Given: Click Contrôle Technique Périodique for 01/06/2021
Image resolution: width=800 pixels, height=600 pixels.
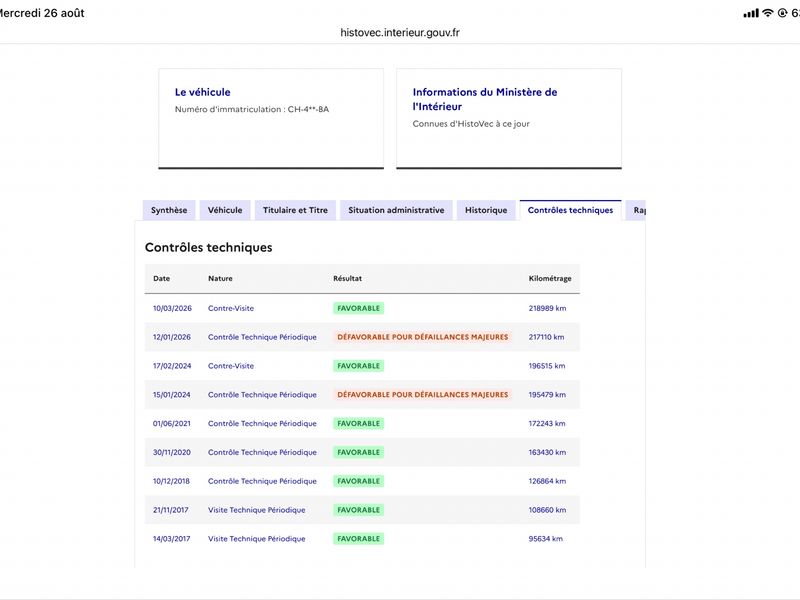Looking at the screenshot, I should pyautogui.click(x=262, y=423).
